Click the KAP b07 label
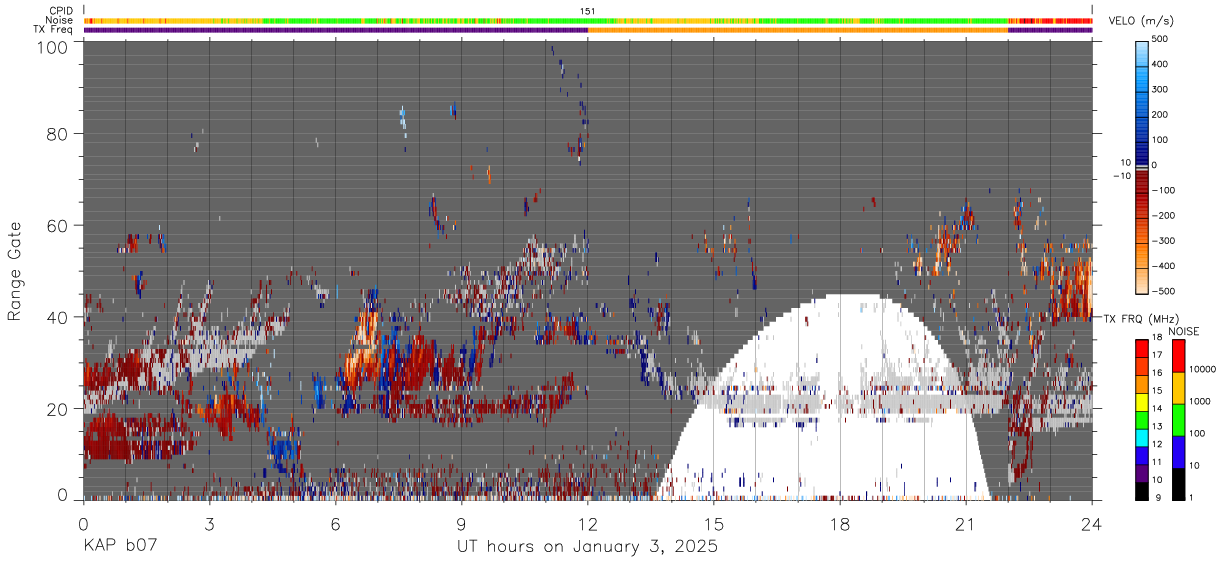The width and height of the screenshot is (1228, 567). pyautogui.click(x=120, y=546)
